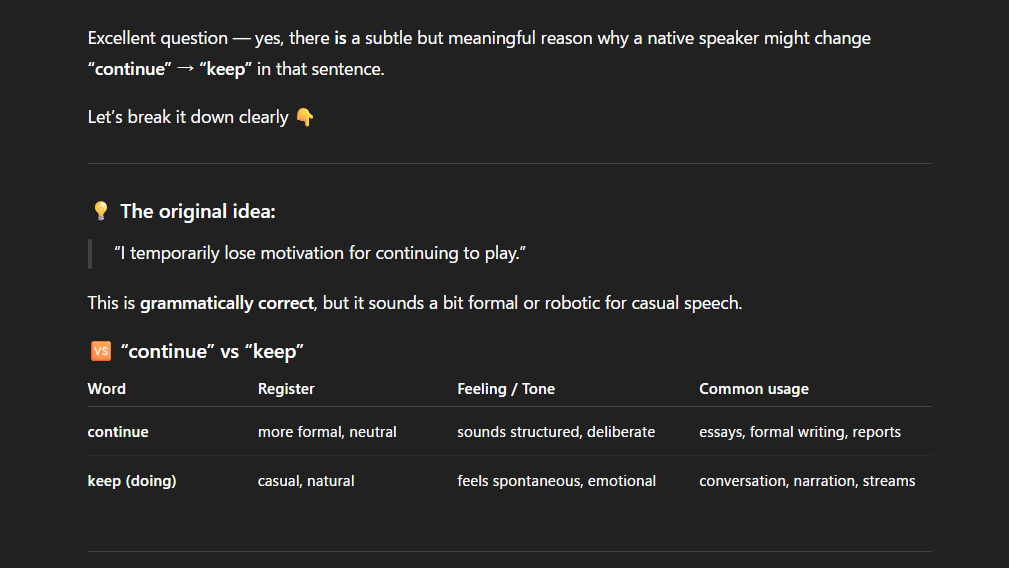Click the "conversation, narration, streams" cell
Screen dimensions: 1009x568
point(807,481)
